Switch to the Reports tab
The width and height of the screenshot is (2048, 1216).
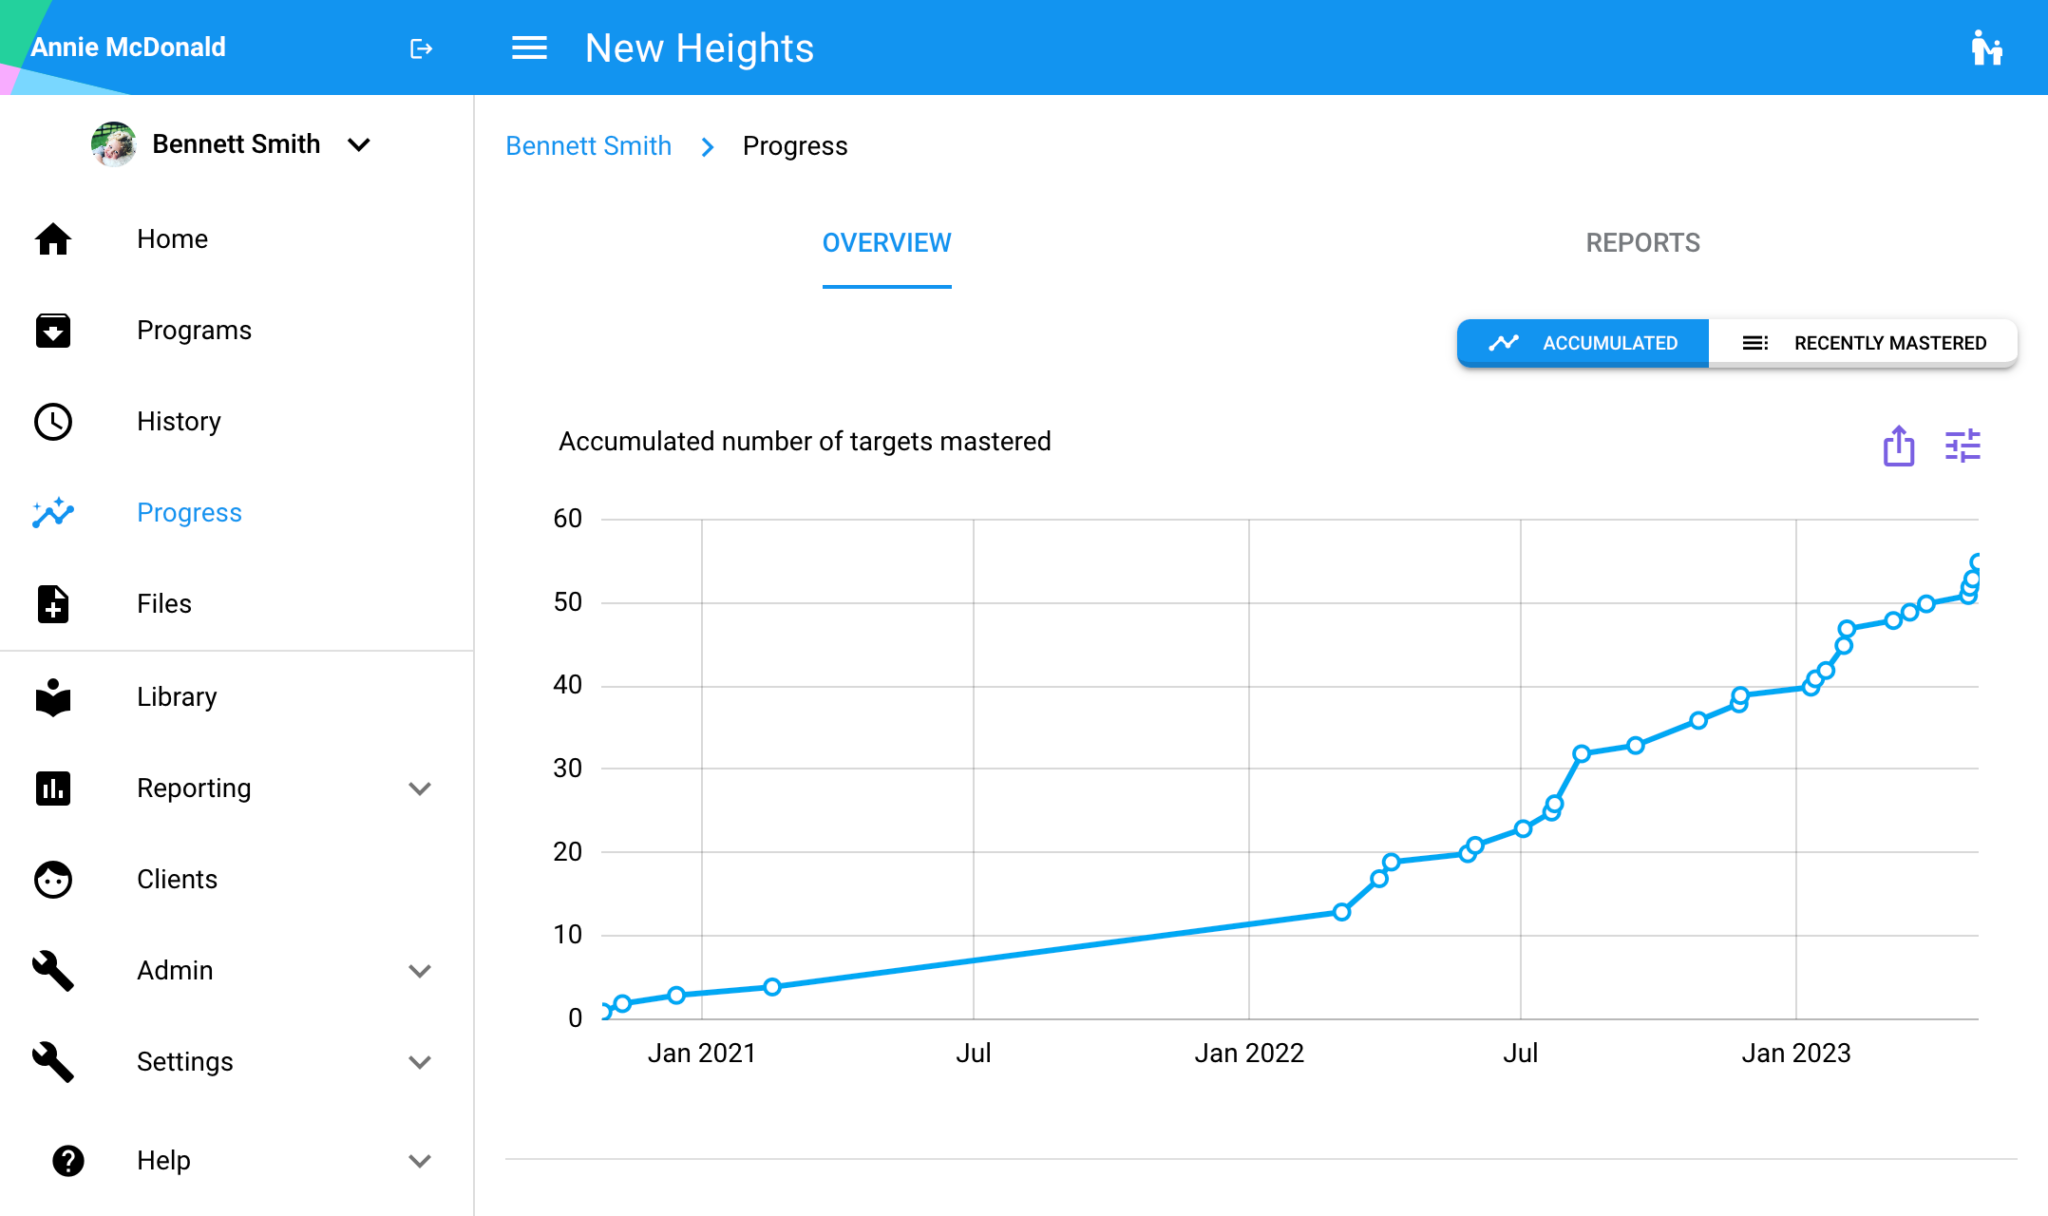pos(1642,243)
